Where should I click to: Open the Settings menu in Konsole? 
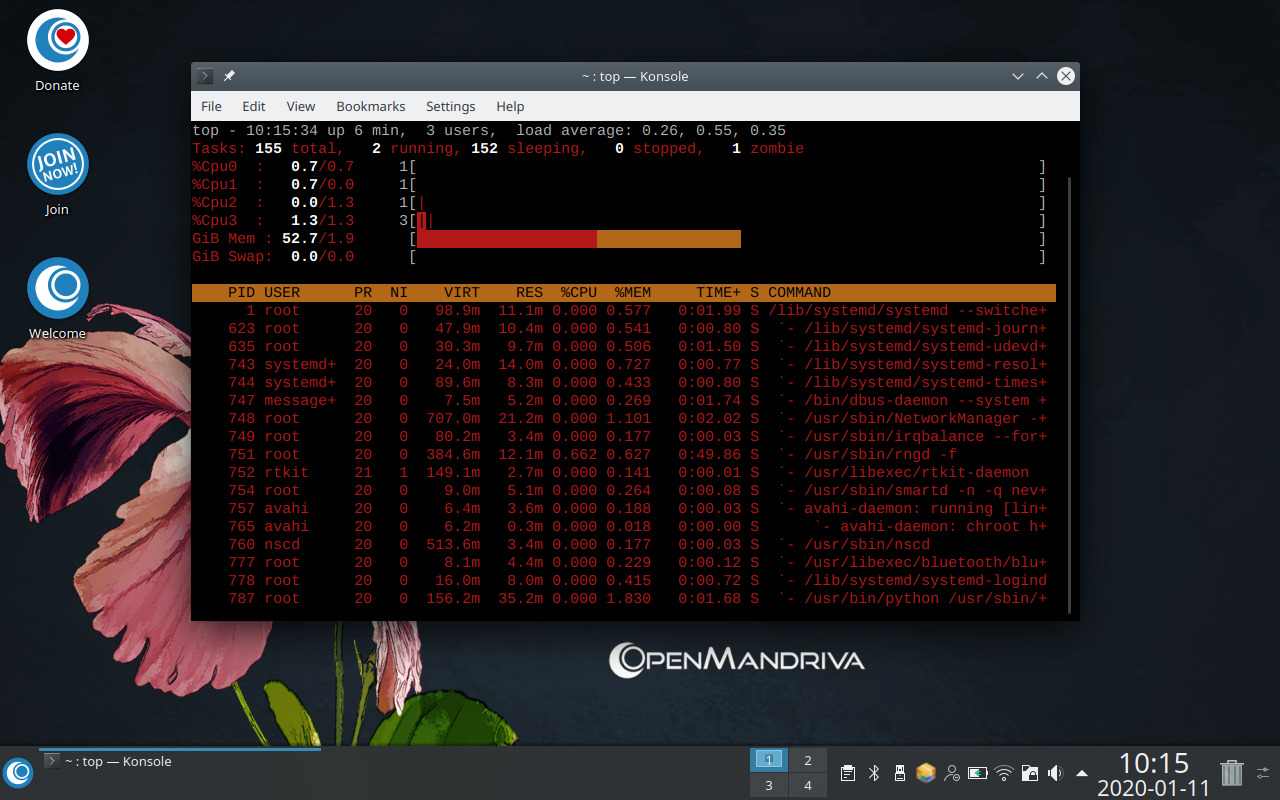coord(450,106)
